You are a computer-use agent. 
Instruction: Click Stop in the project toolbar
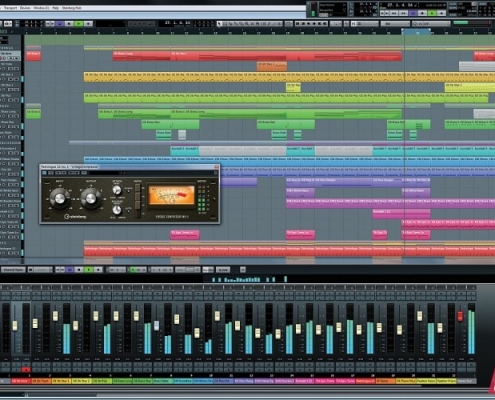coord(69,24)
